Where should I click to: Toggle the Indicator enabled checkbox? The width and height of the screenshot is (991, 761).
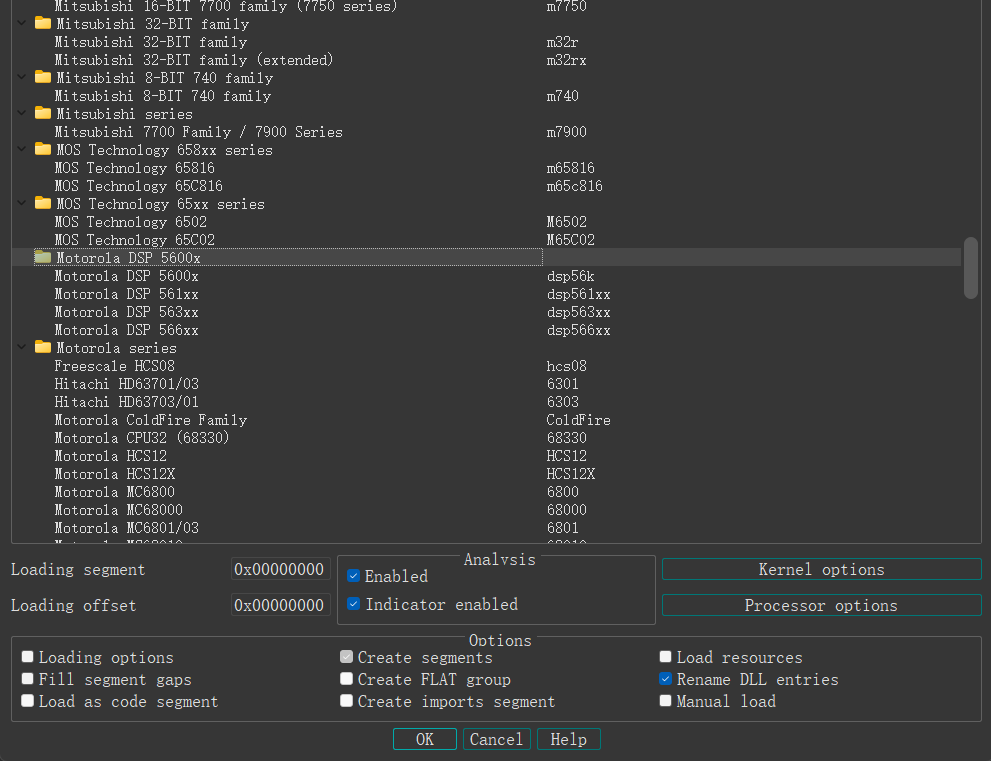[353, 604]
